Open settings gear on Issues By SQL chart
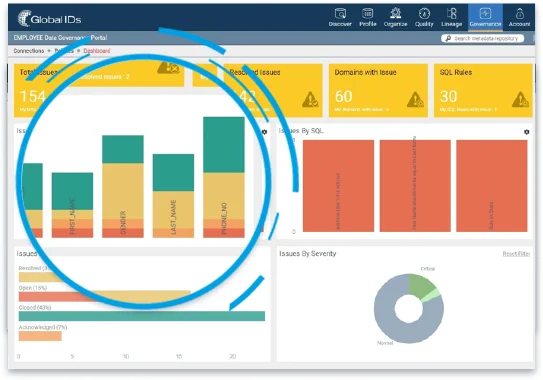The image size is (543, 380). coord(527,132)
